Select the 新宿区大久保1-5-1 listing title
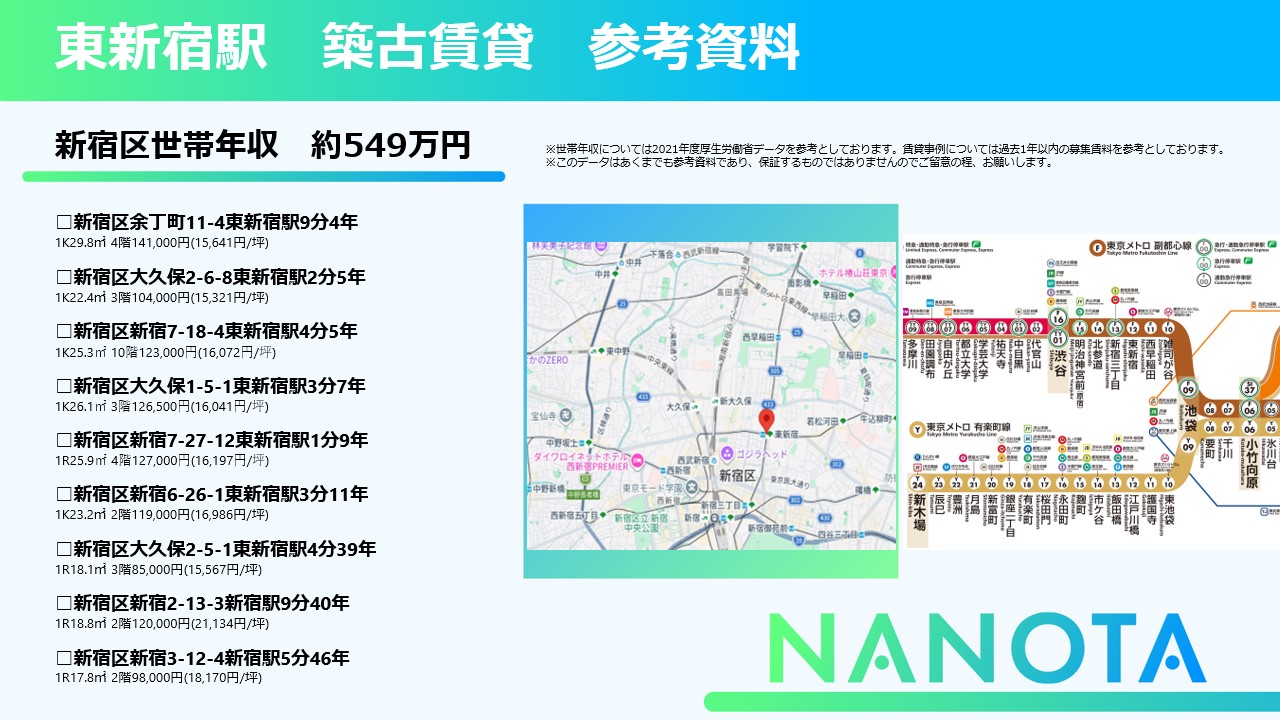This screenshot has width=1280, height=720. coord(219,386)
